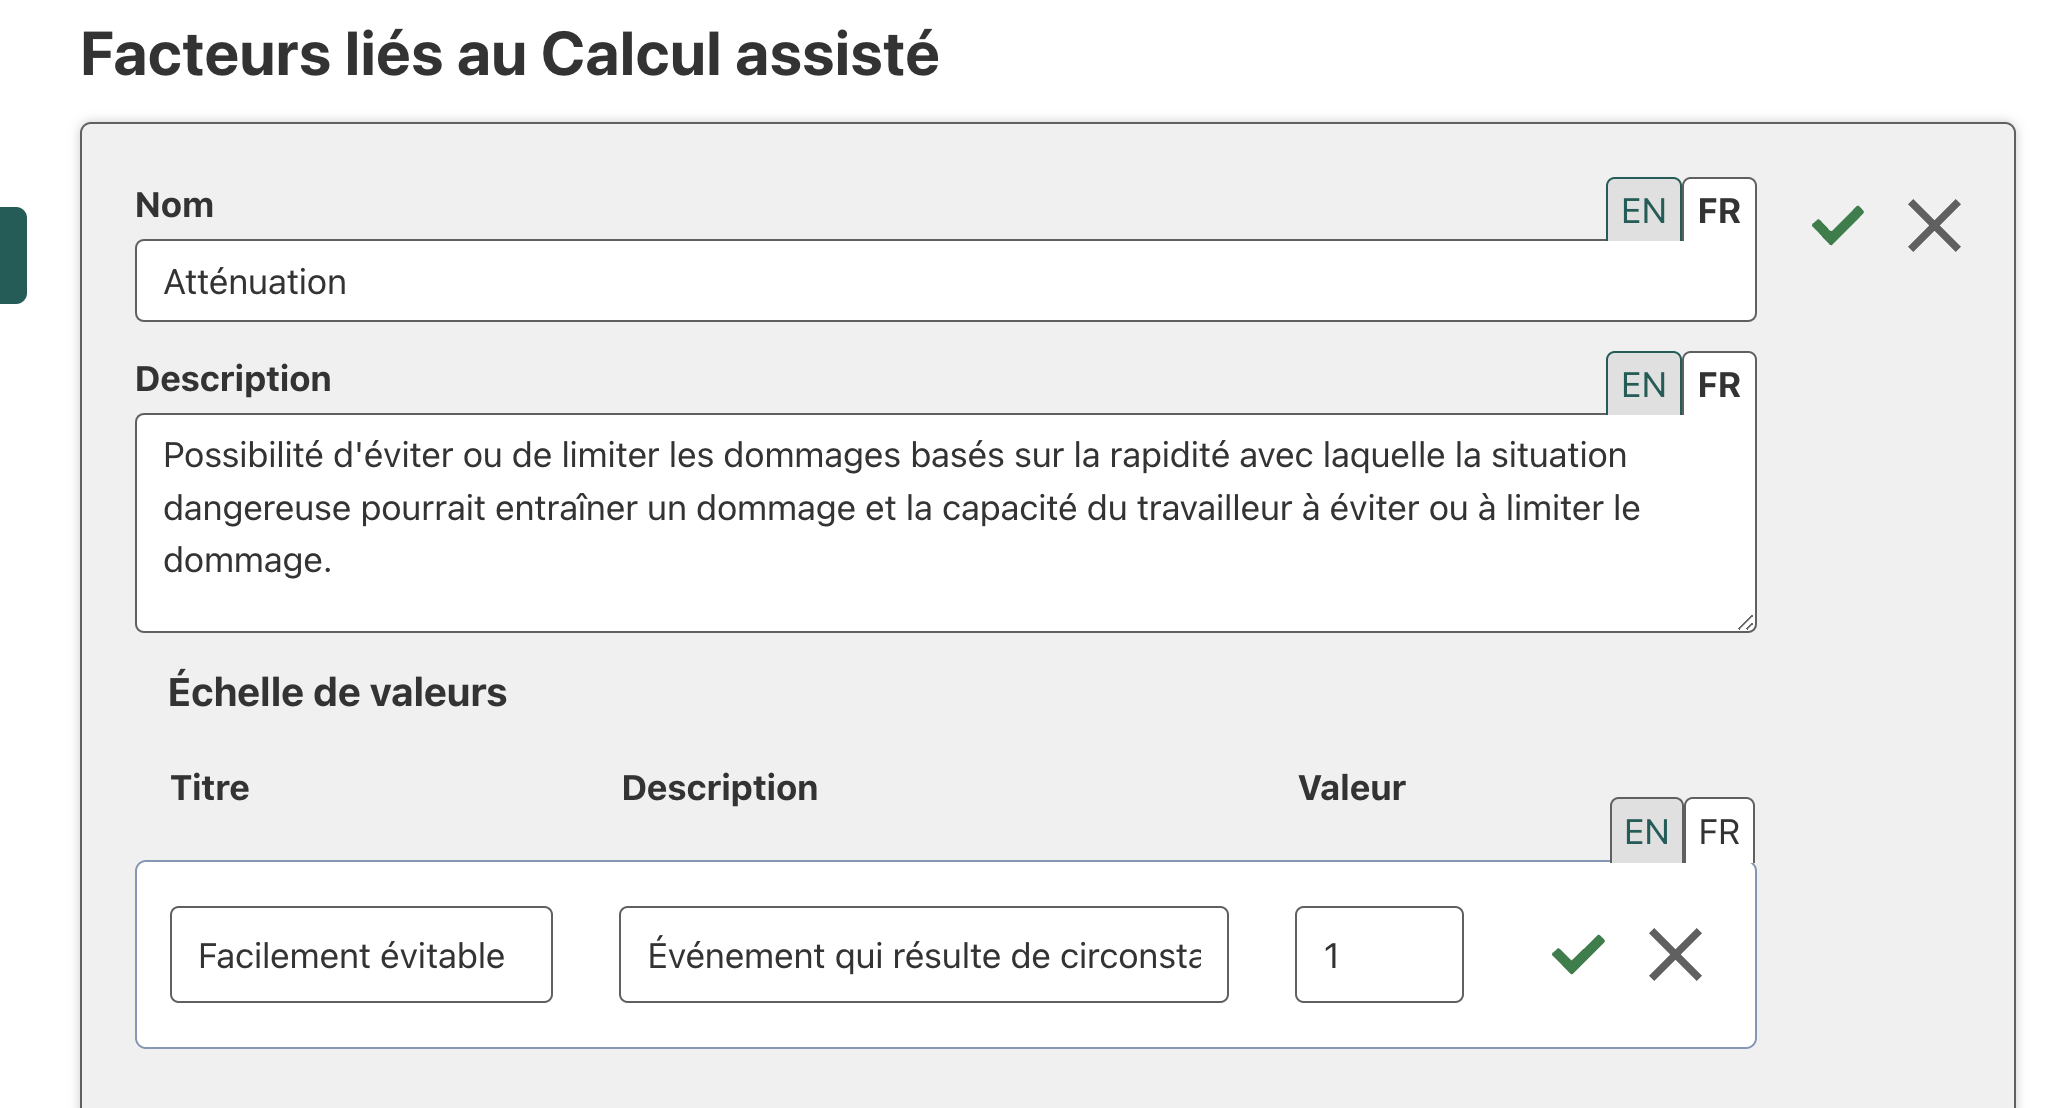Switch Nom field to EN tab
This screenshot has height=1108, width=2058.
click(x=1643, y=211)
